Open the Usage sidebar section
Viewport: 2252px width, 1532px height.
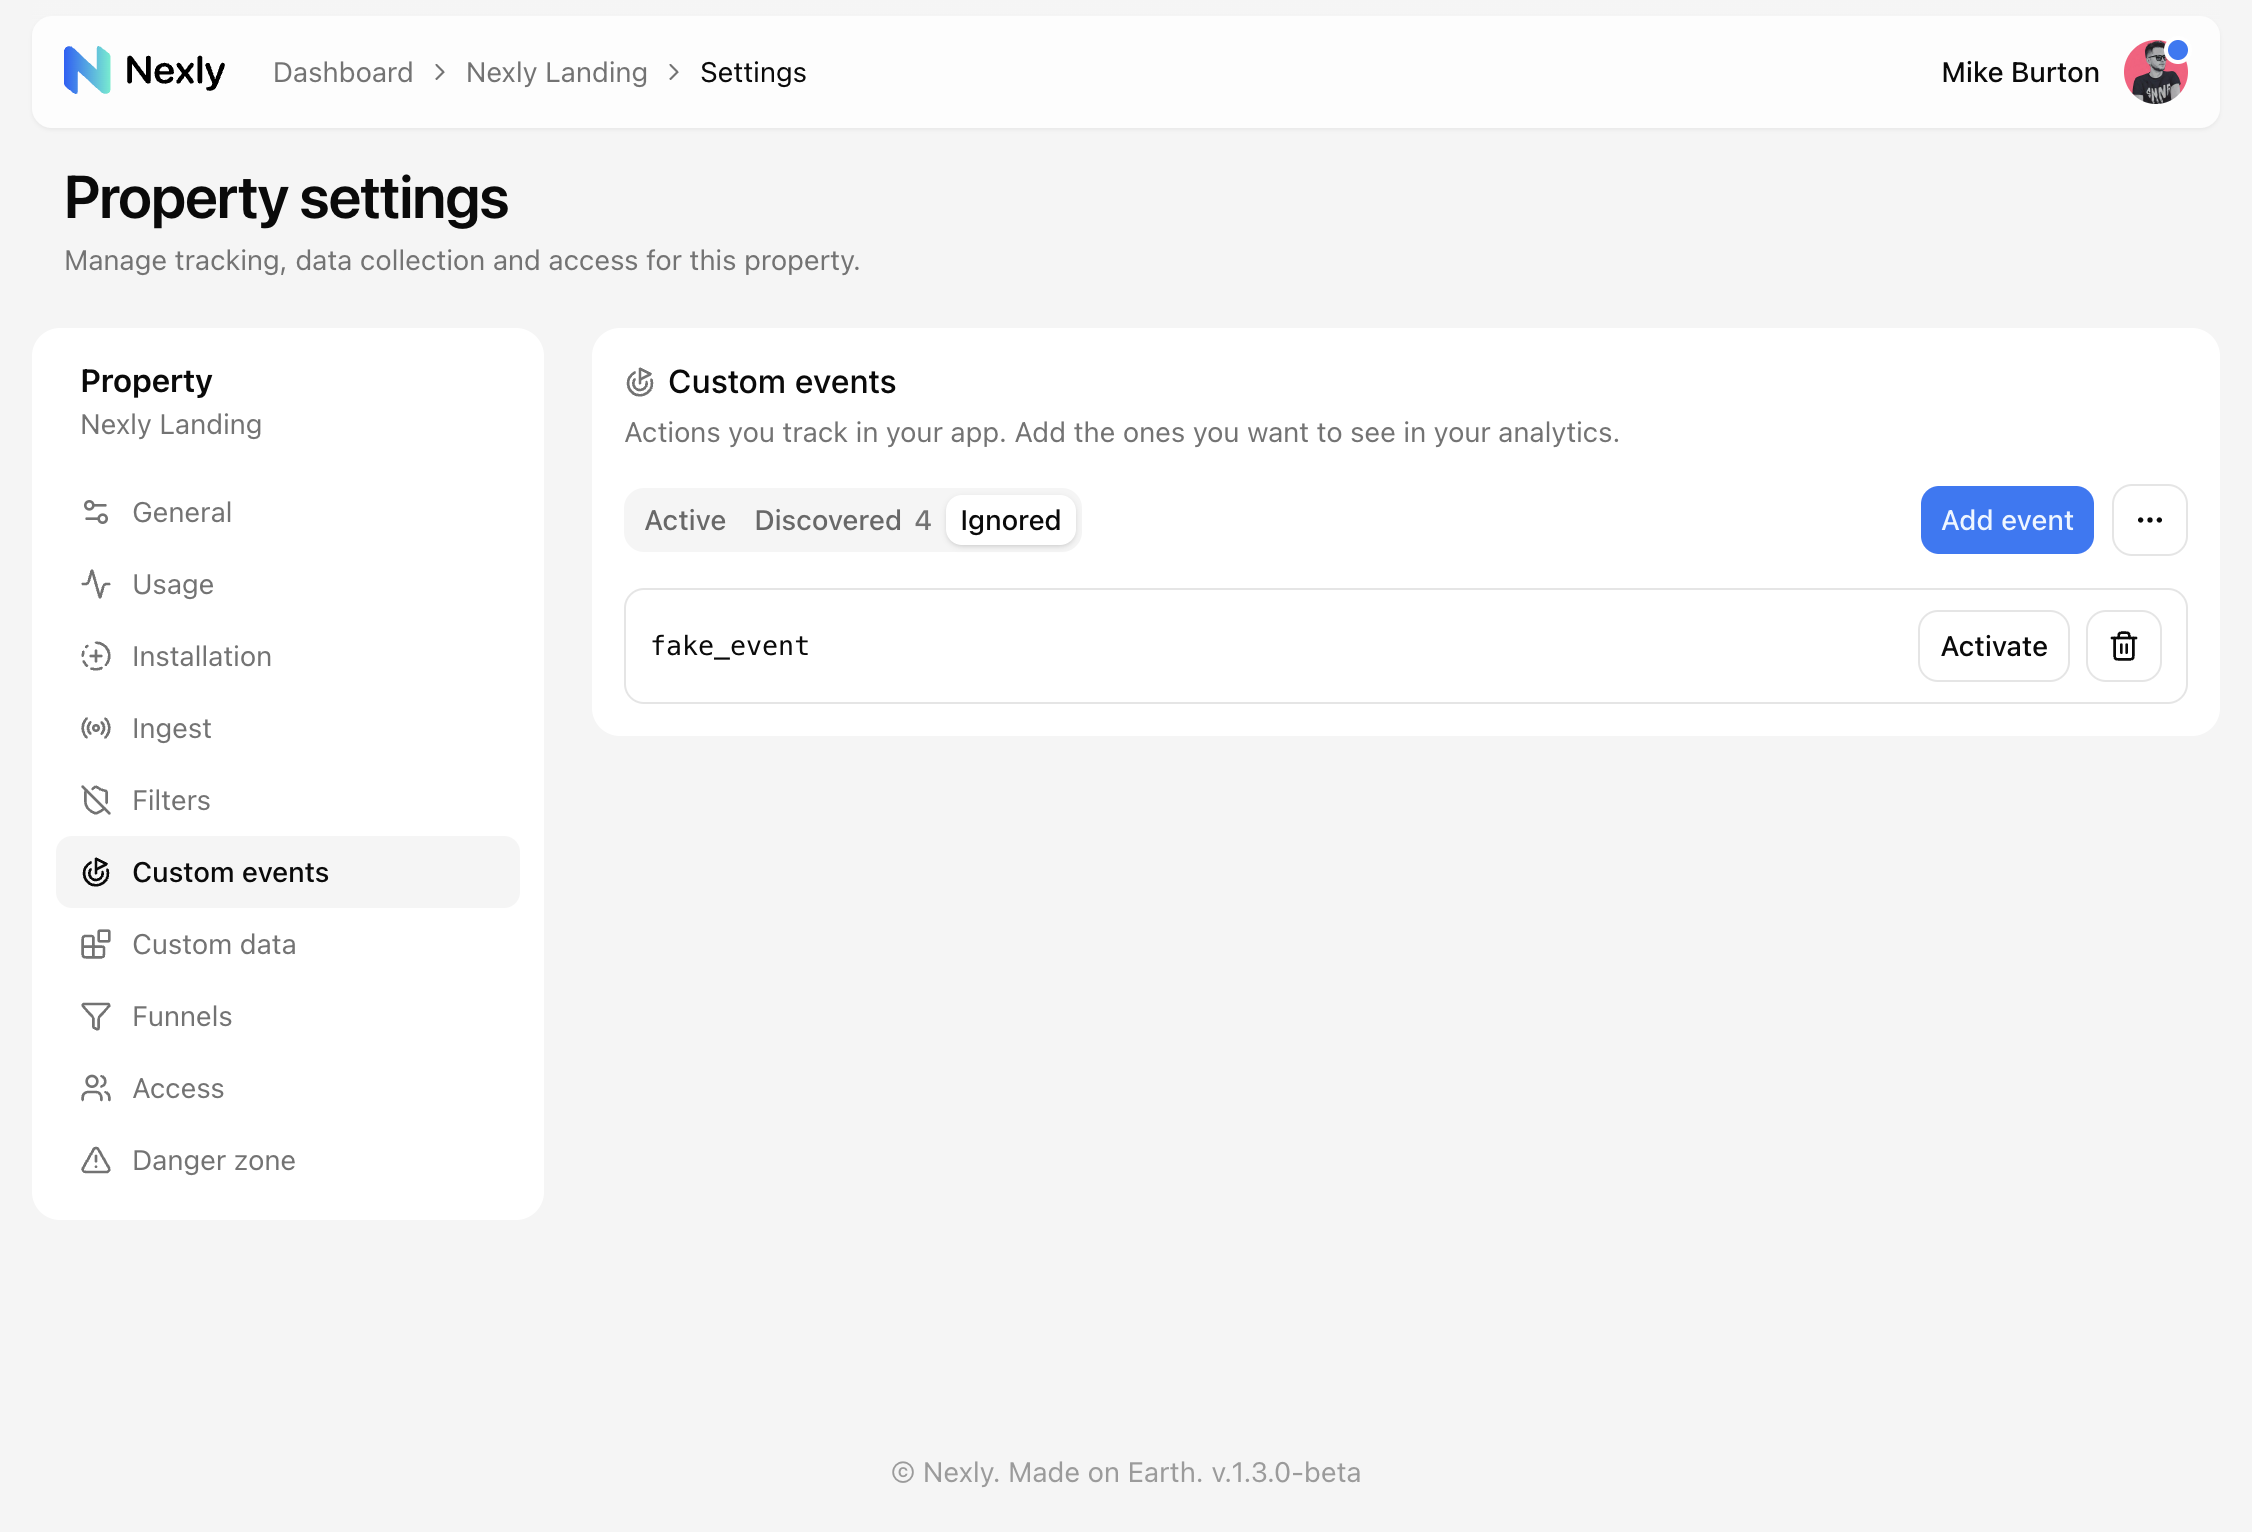tap(288, 584)
